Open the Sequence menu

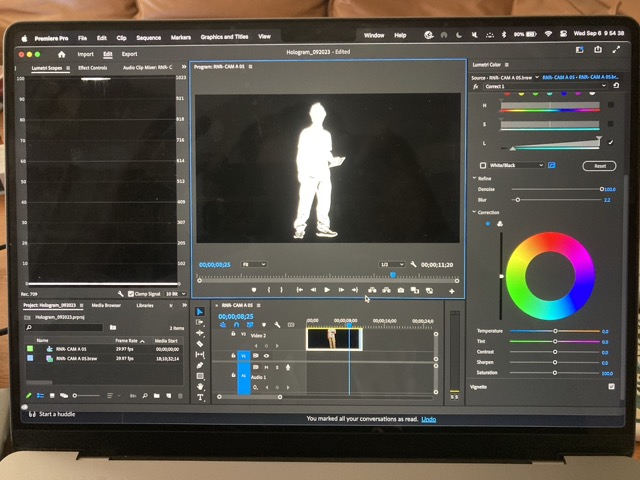[x=148, y=37]
